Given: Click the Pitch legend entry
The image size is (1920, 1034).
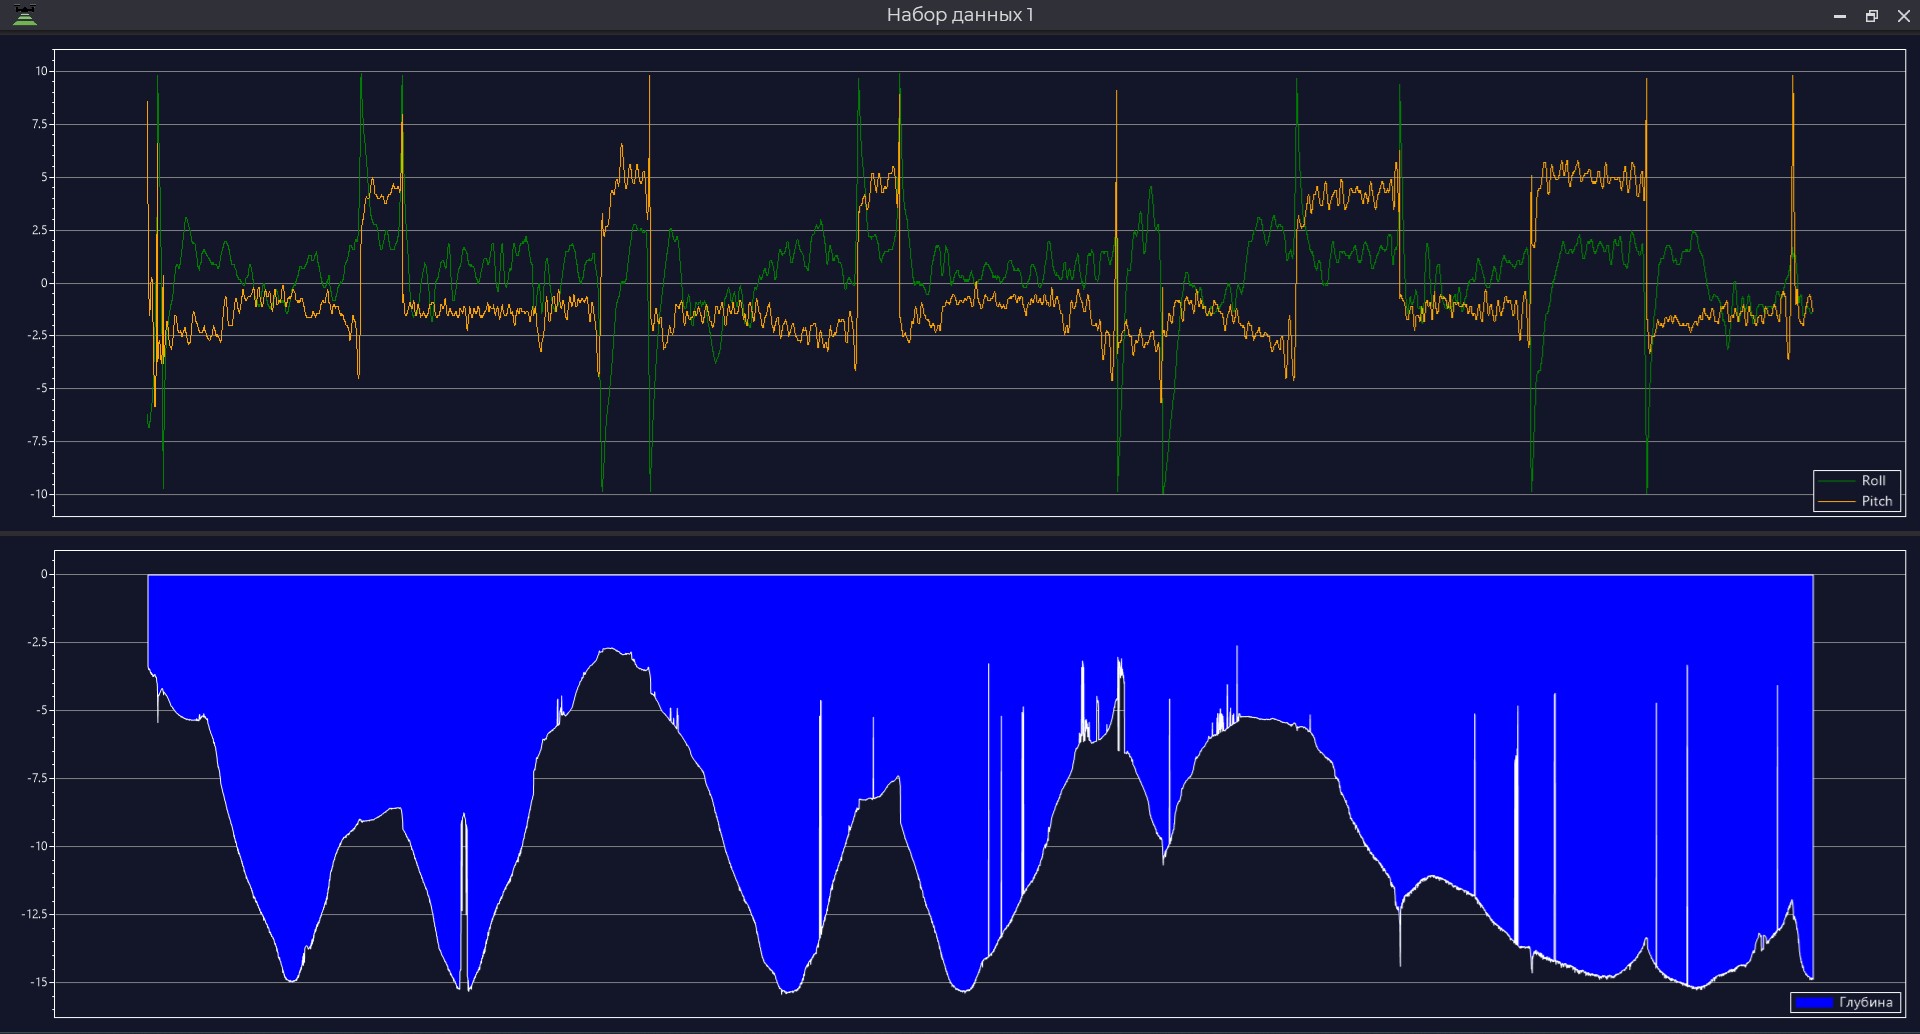Looking at the screenshot, I should (x=1856, y=501).
